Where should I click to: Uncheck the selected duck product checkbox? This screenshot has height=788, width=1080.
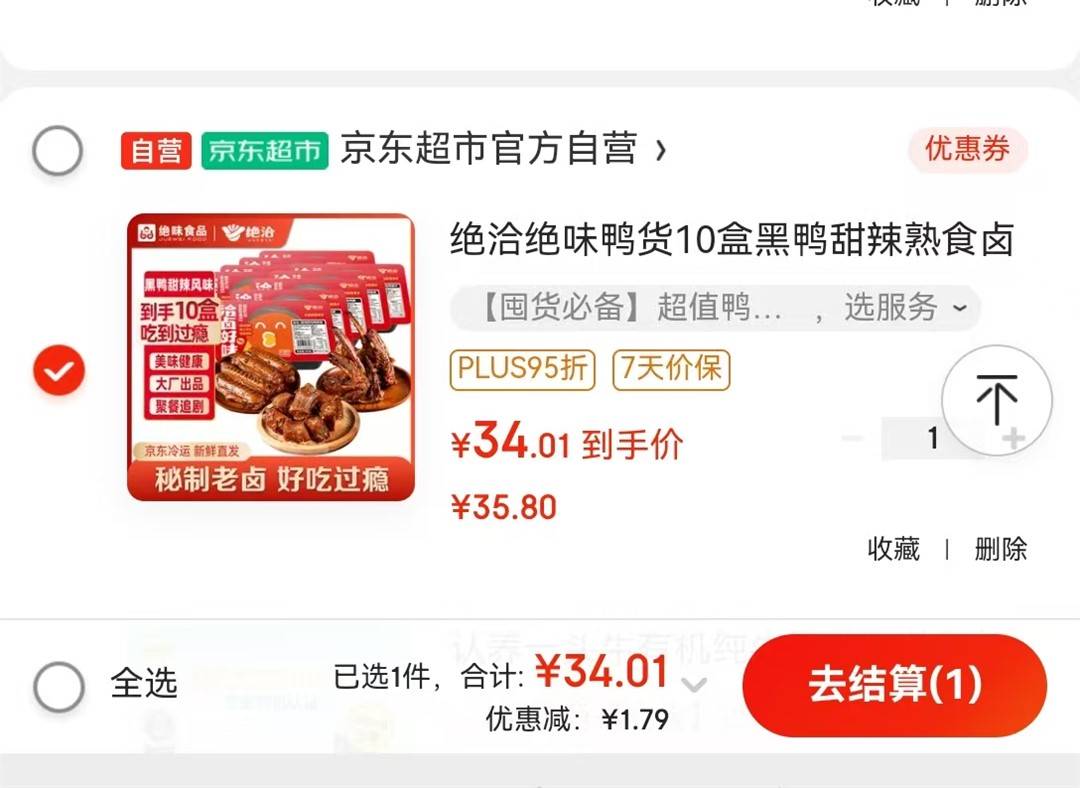coord(59,370)
